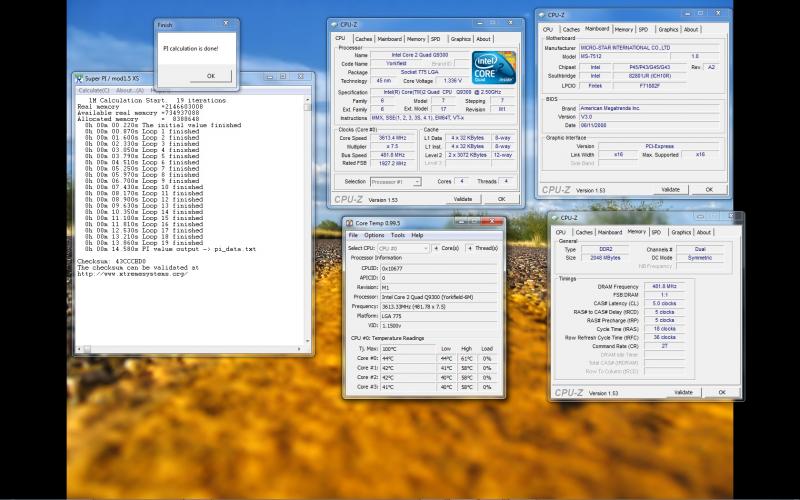Click the Core Temp Frequency value field
The width and height of the screenshot is (800, 500).
[438, 307]
